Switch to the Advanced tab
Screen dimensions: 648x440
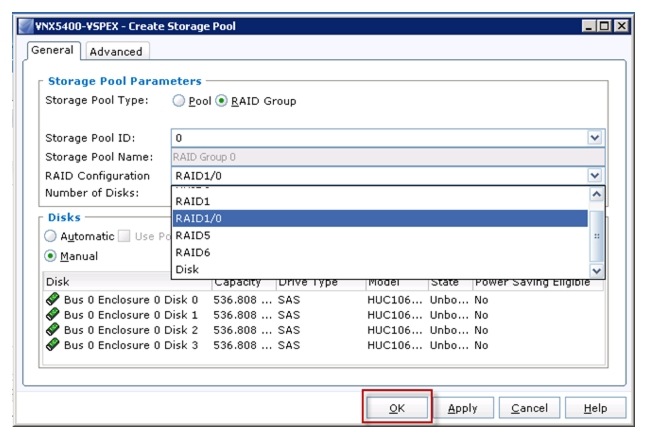tap(116, 51)
